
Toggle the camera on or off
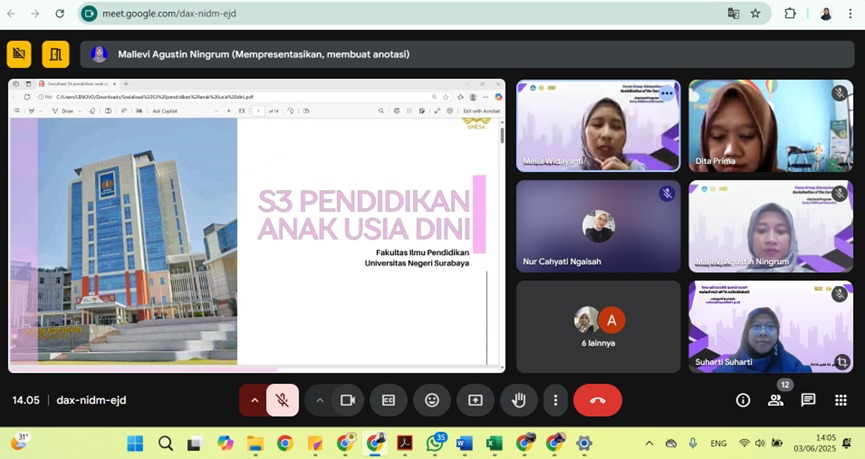coord(347,400)
